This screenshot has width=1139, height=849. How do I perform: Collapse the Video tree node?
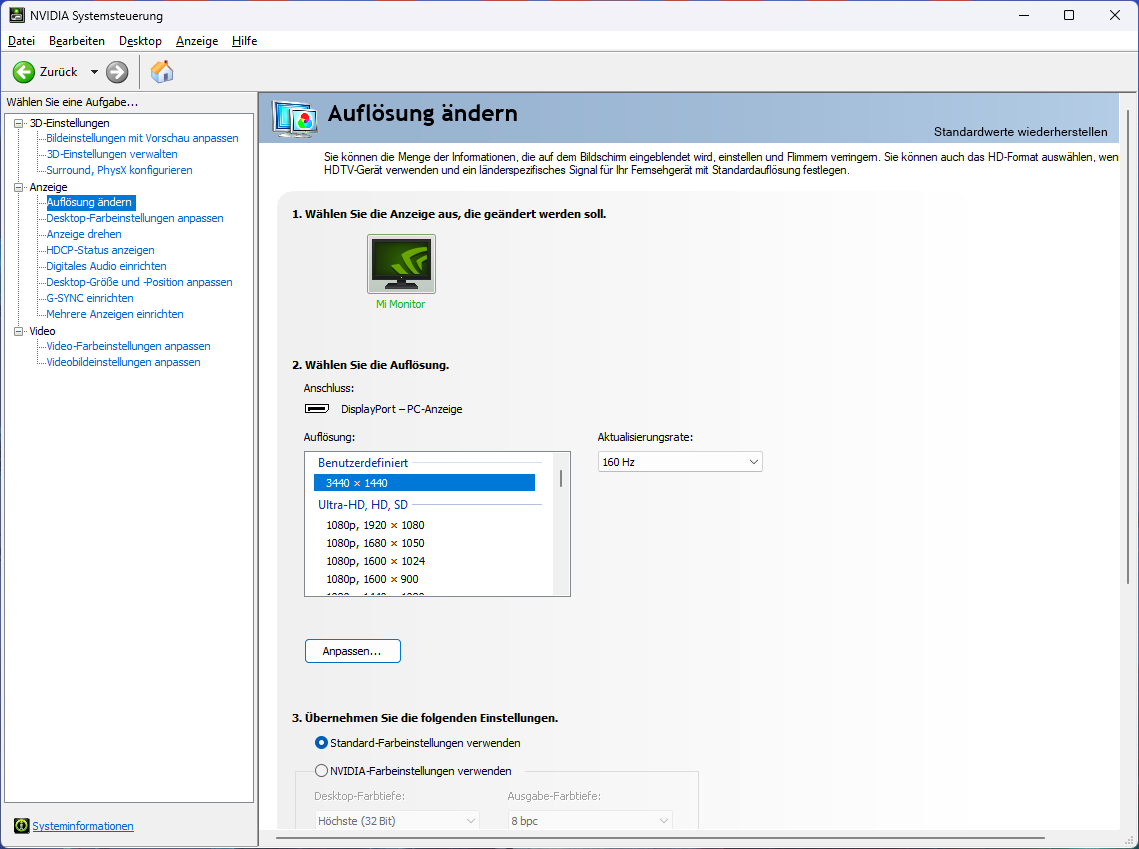19,331
